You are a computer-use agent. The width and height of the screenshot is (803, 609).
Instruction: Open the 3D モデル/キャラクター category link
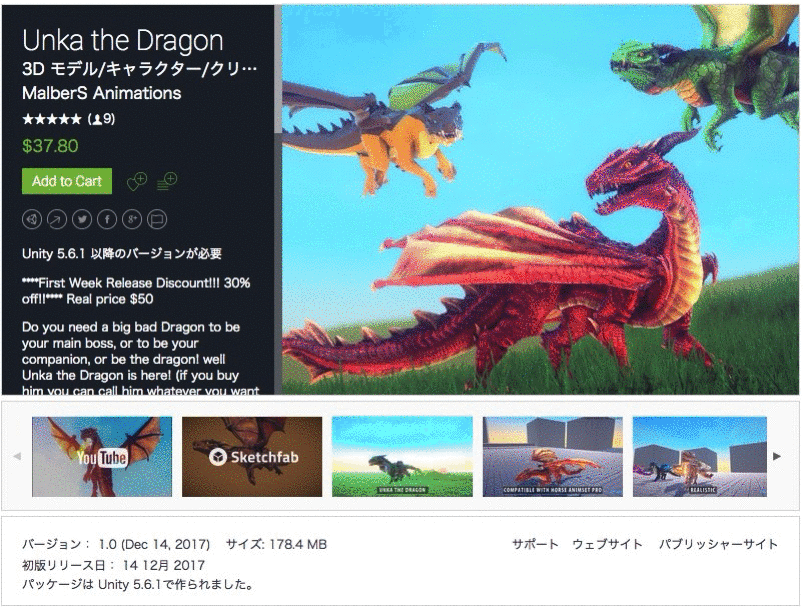[139, 69]
